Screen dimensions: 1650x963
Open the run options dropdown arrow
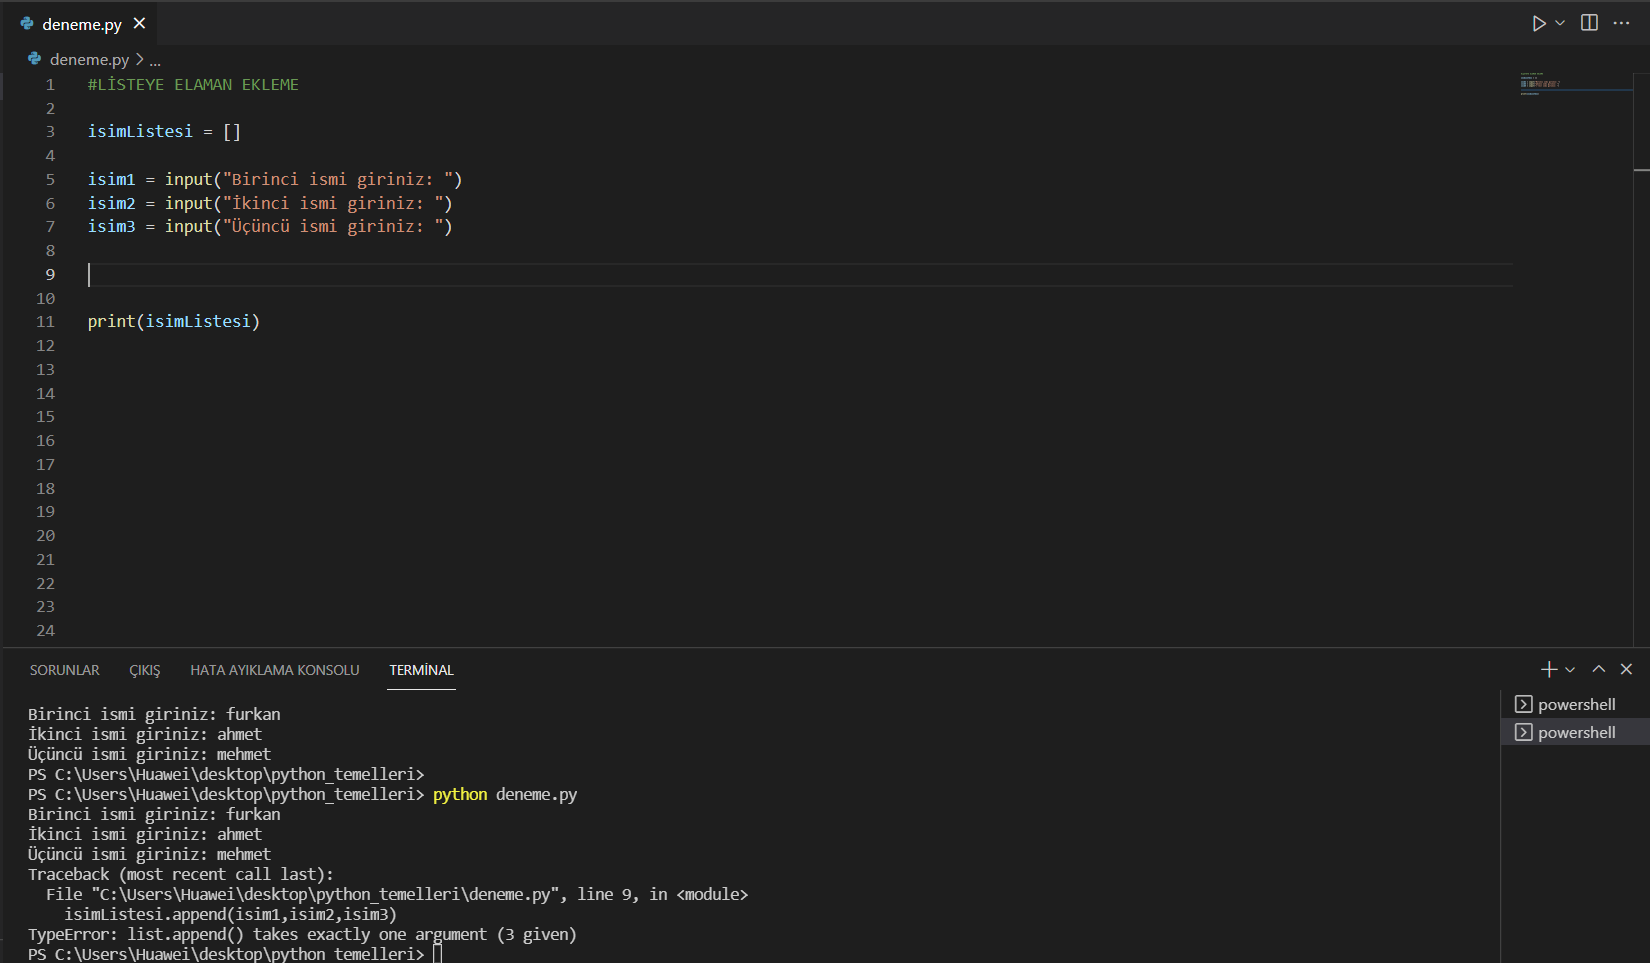[1560, 23]
